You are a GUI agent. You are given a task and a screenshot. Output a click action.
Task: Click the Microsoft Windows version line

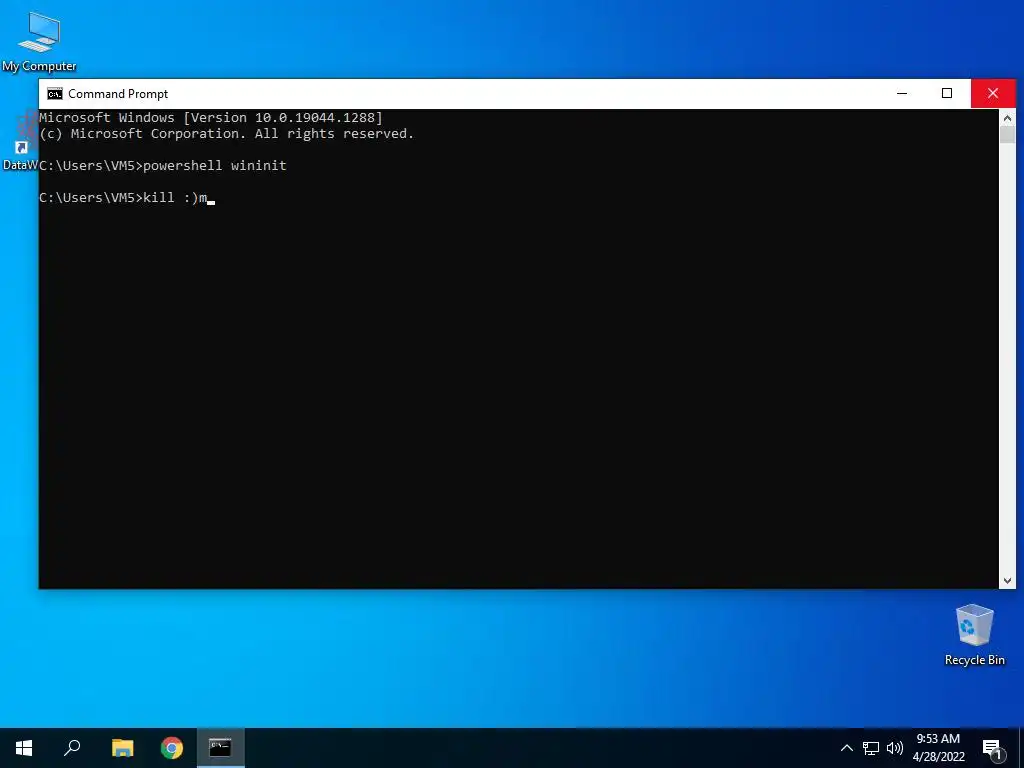211,118
